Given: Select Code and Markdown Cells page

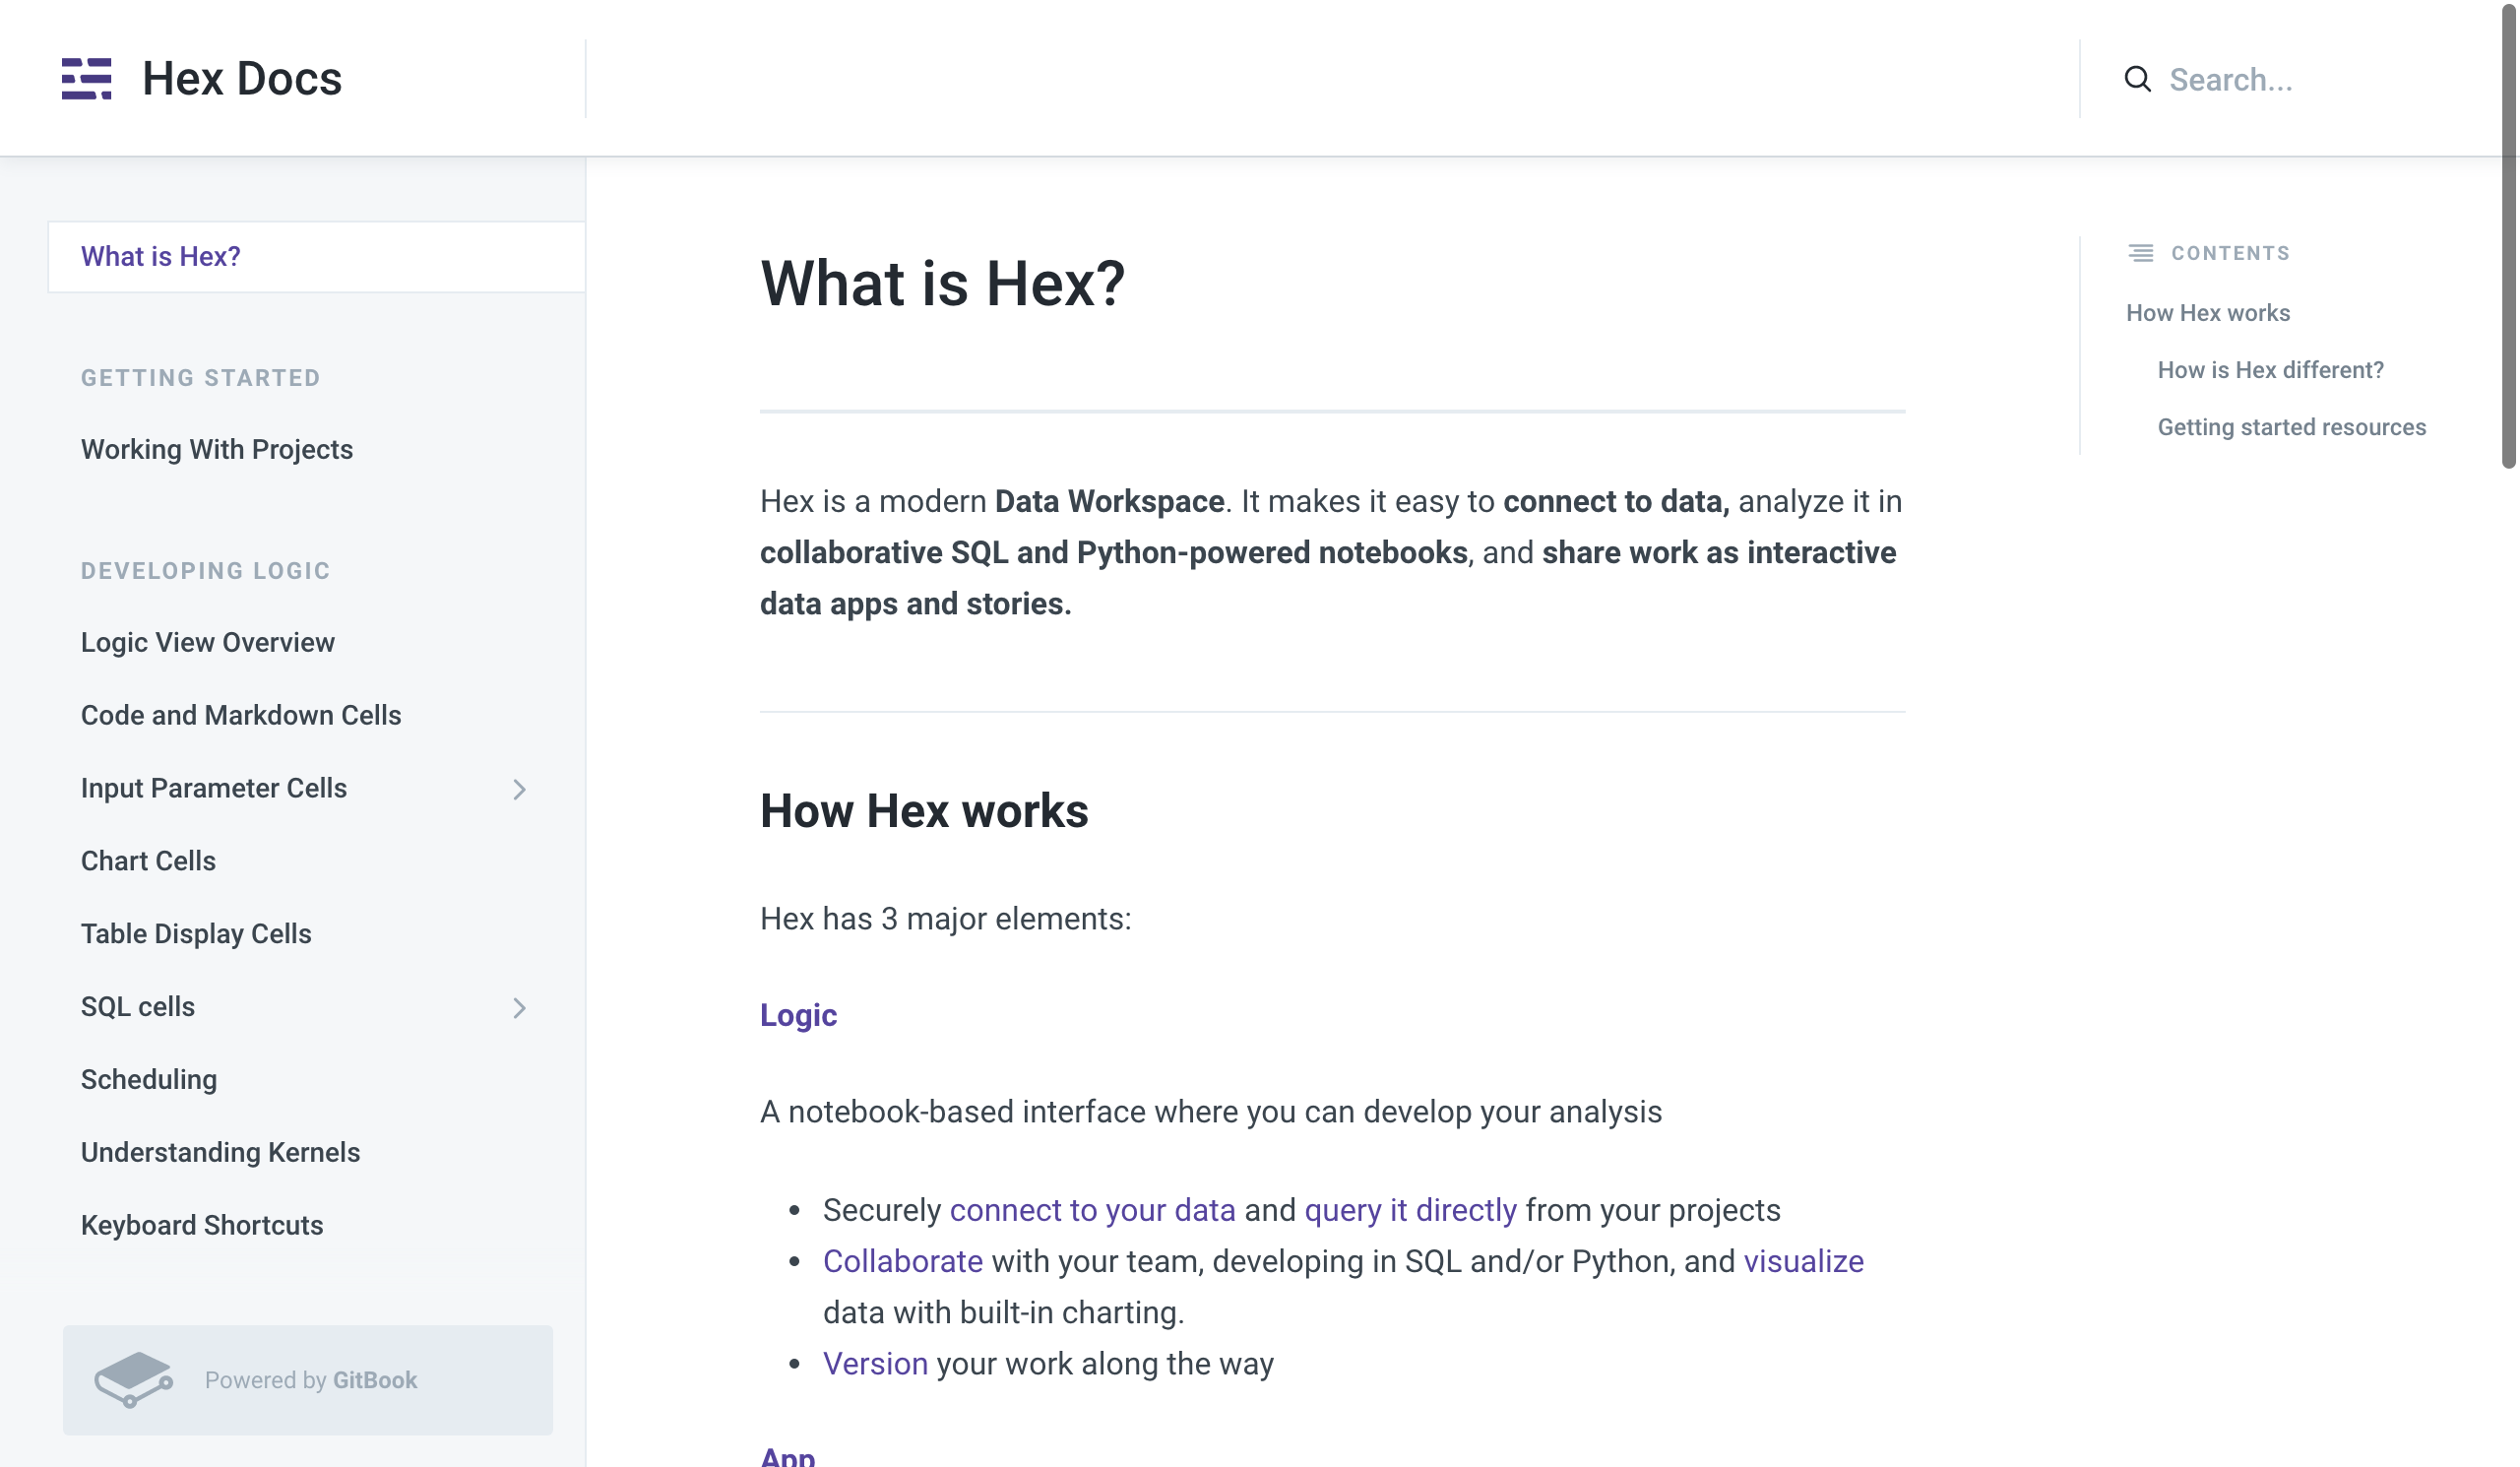Looking at the screenshot, I should coord(241,715).
